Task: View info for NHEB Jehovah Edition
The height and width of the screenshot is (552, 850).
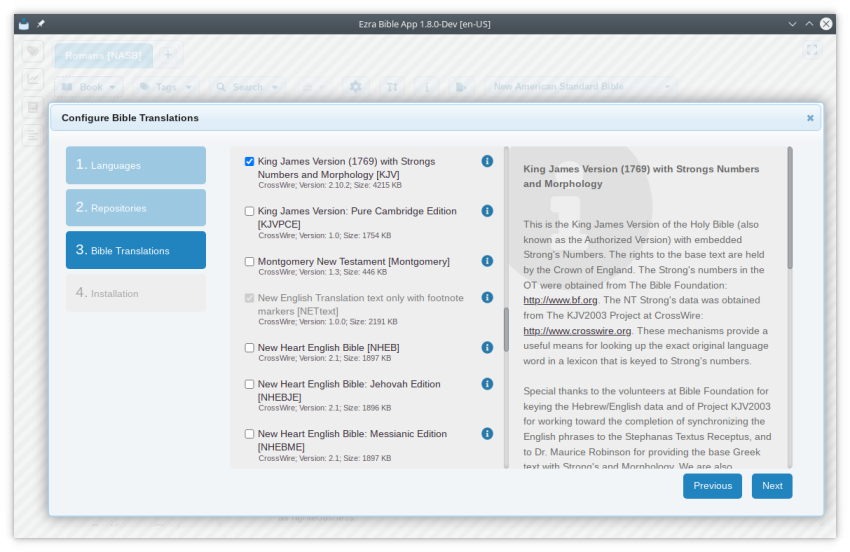Action: [x=487, y=384]
